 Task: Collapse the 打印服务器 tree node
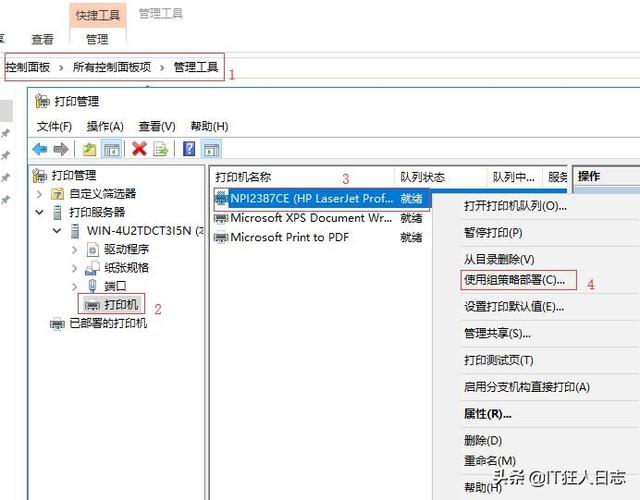click(x=40, y=212)
